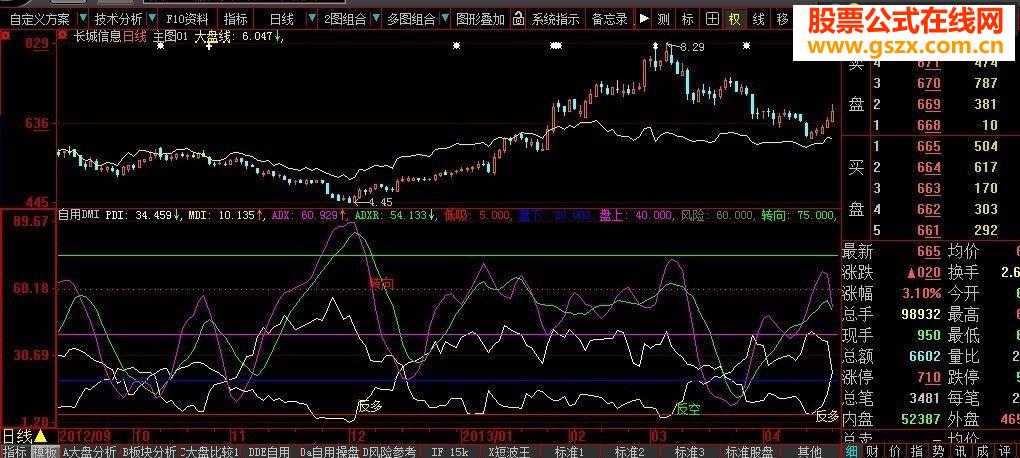Select the A大盘分析 template tab
Viewport: 1020px width, 458px height.
tap(89, 451)
